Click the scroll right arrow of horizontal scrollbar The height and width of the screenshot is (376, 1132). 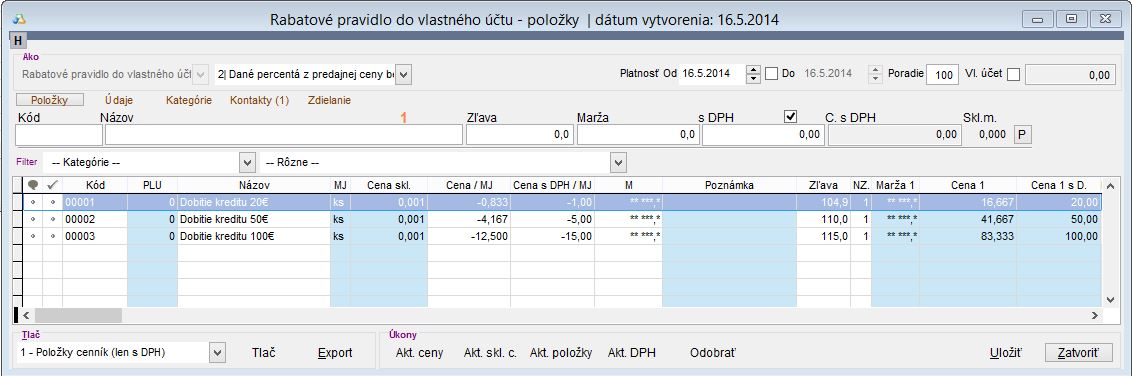(x=1094, y=315)
